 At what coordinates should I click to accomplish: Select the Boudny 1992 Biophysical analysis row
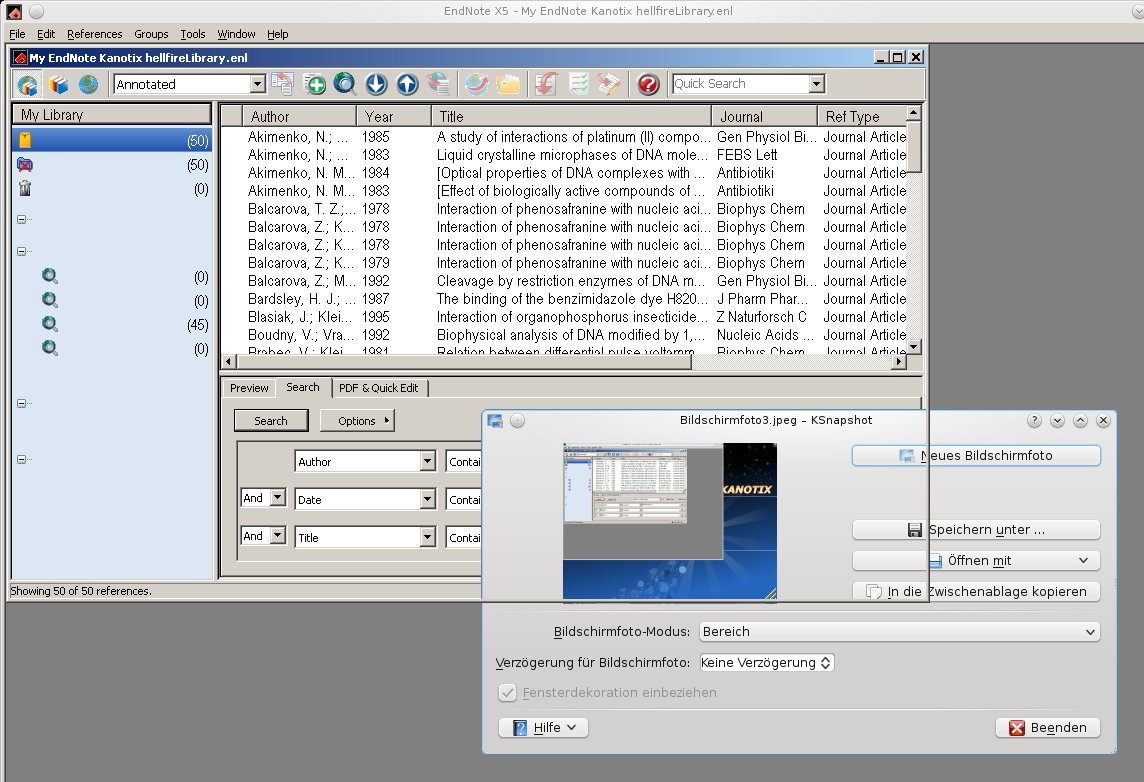[564, 336]
